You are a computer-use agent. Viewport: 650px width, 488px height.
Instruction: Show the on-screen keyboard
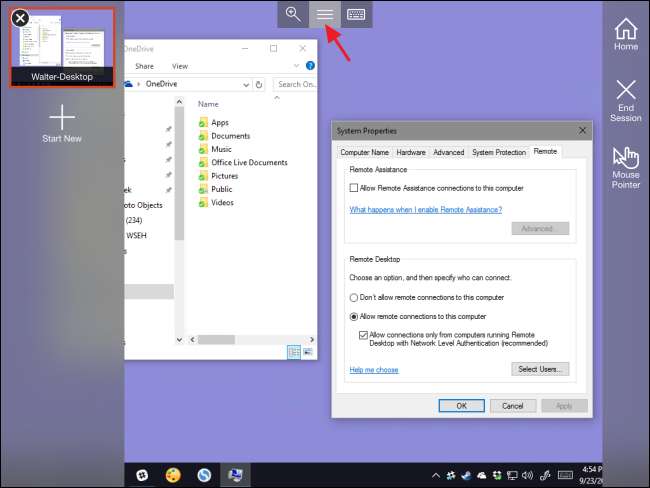[x=356, y=14]
